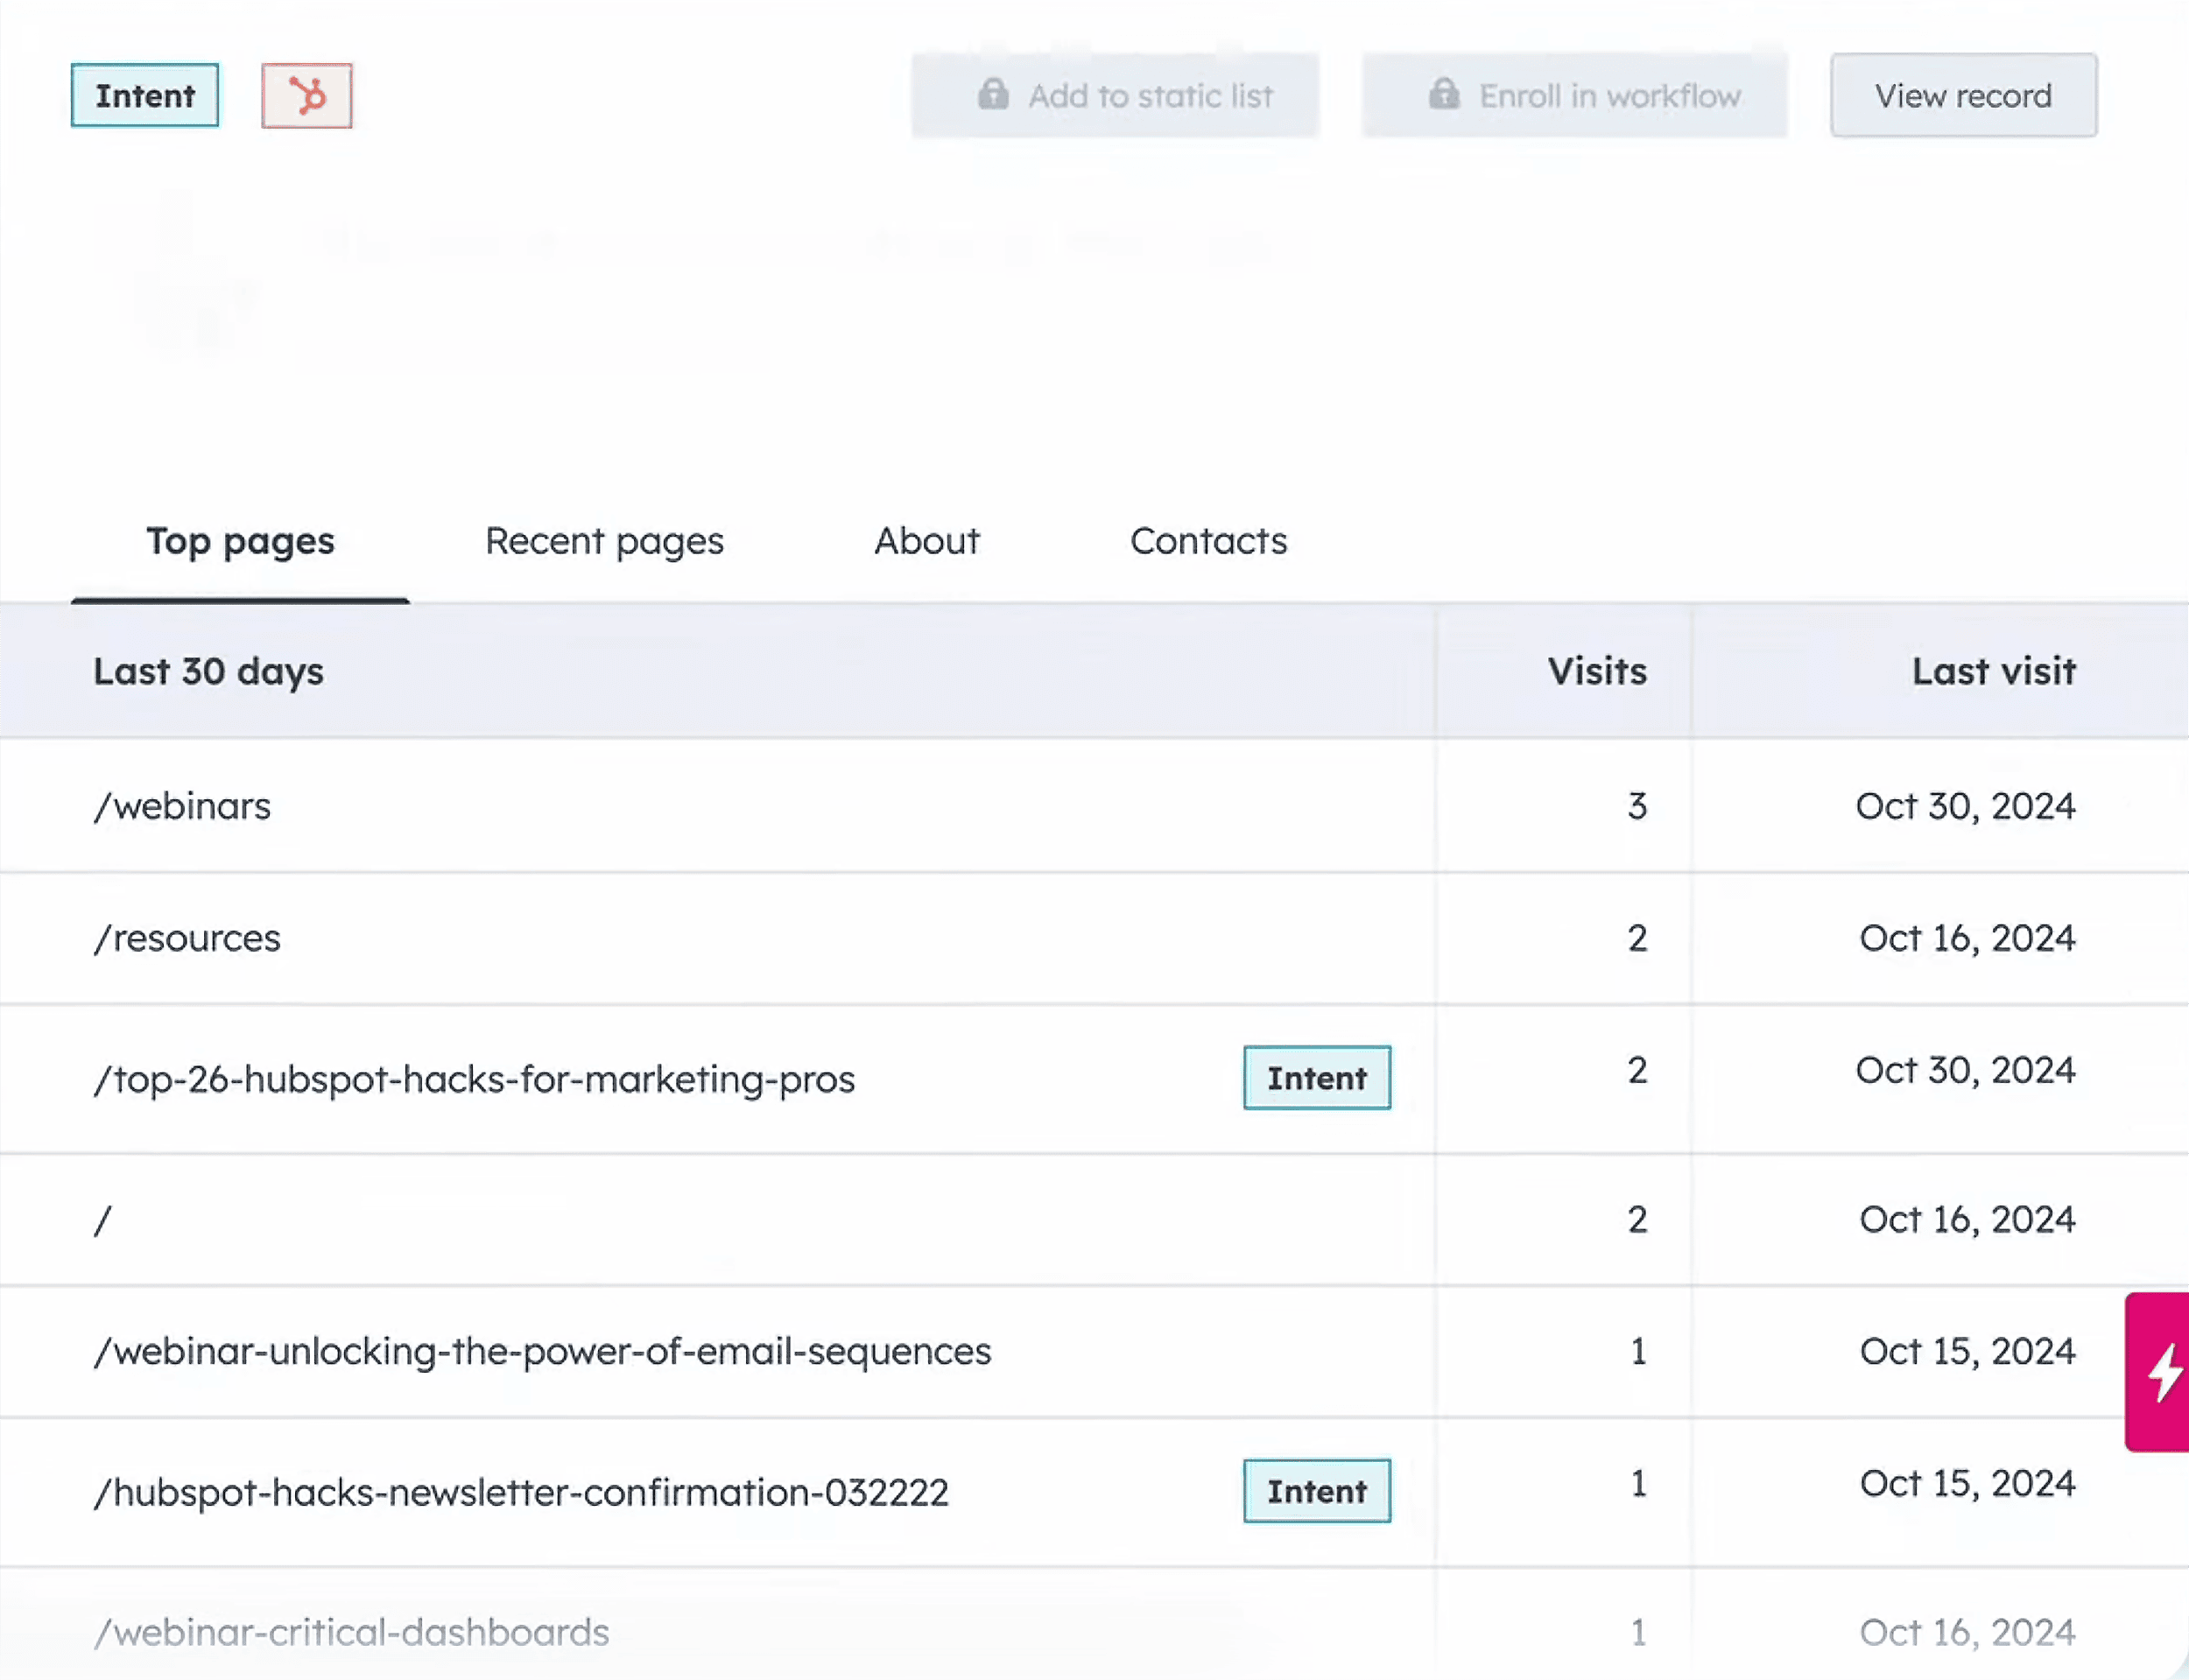The width and height of the screenshot is (2189, 1680).
Task: Select the /resources page row
Action: click(x=1094, y=938)
